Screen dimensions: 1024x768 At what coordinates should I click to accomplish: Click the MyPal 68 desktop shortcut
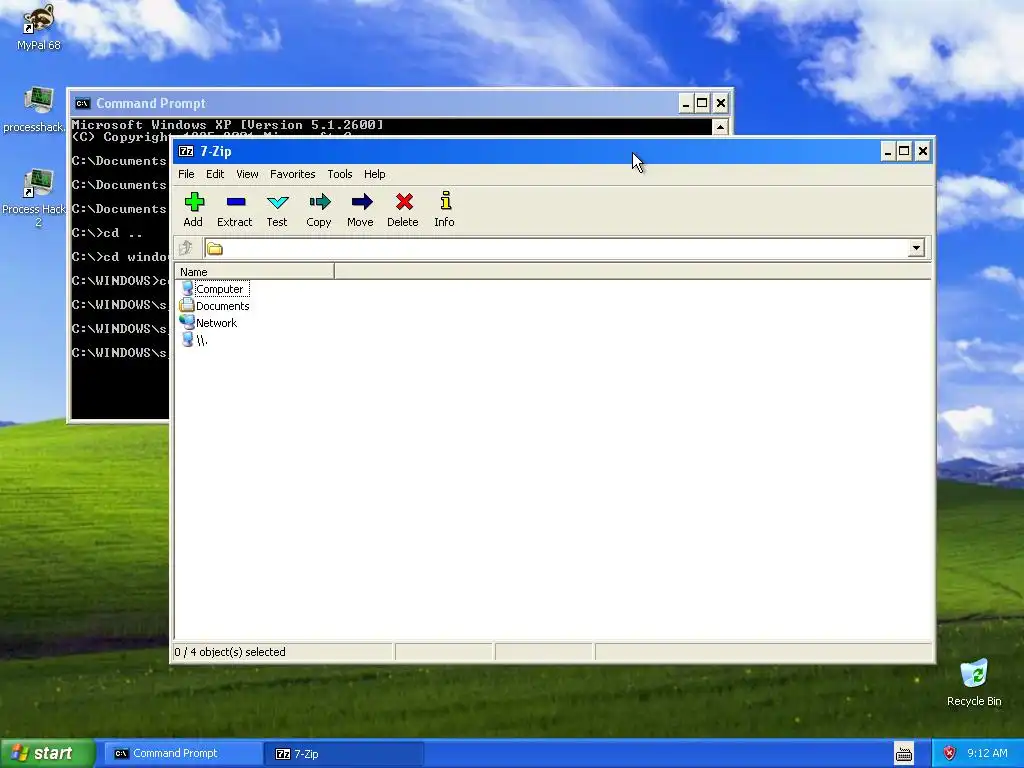click(x=39, y=27)
